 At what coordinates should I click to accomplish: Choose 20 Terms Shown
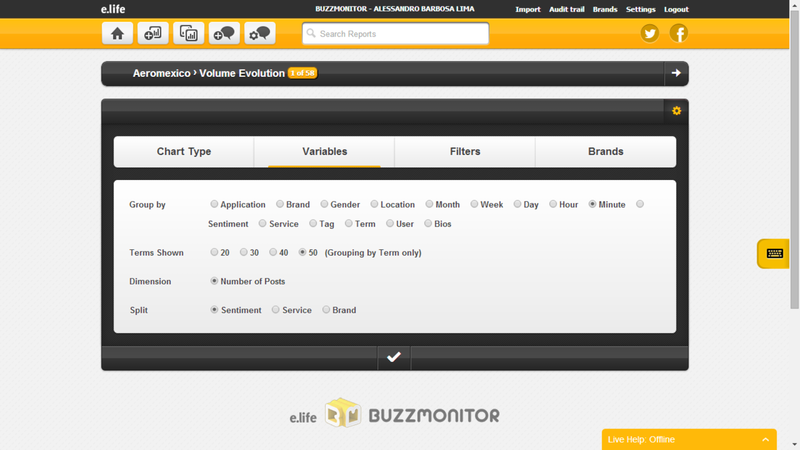click(214, 253)
